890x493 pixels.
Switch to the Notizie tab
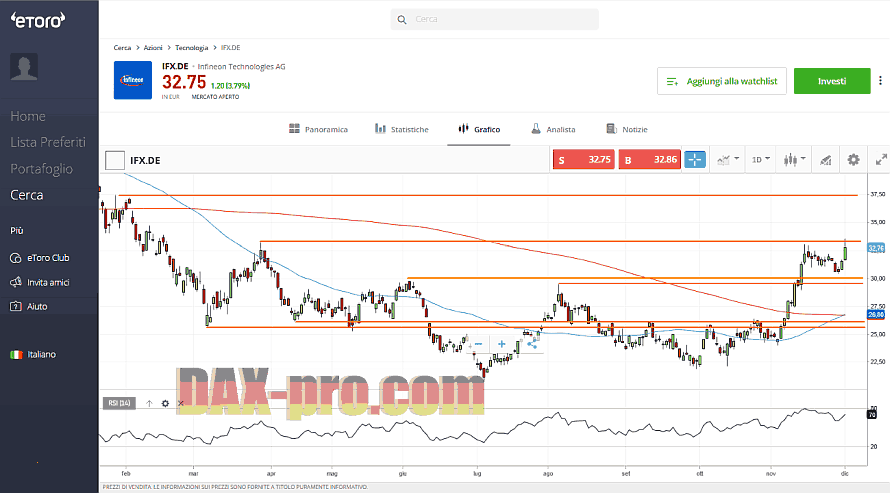[x=627, y=129]
